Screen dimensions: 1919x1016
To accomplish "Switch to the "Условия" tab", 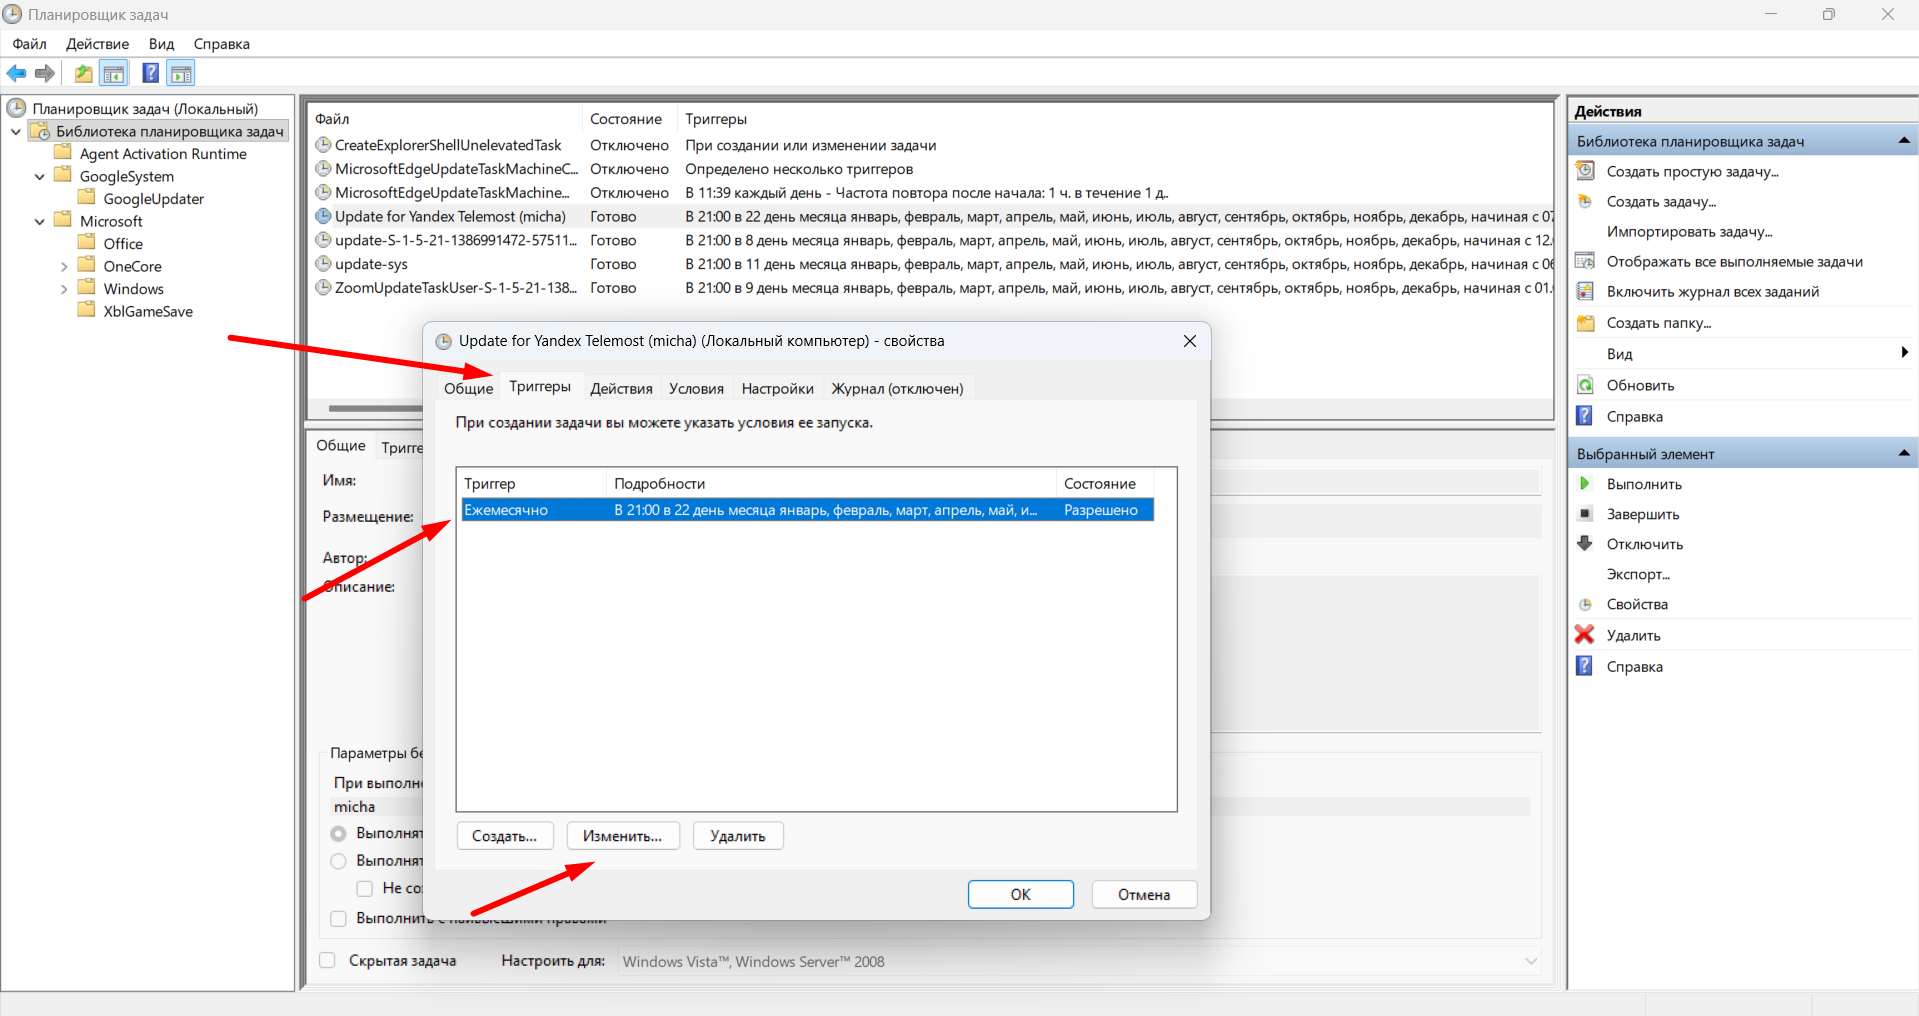I will [696, 388].
